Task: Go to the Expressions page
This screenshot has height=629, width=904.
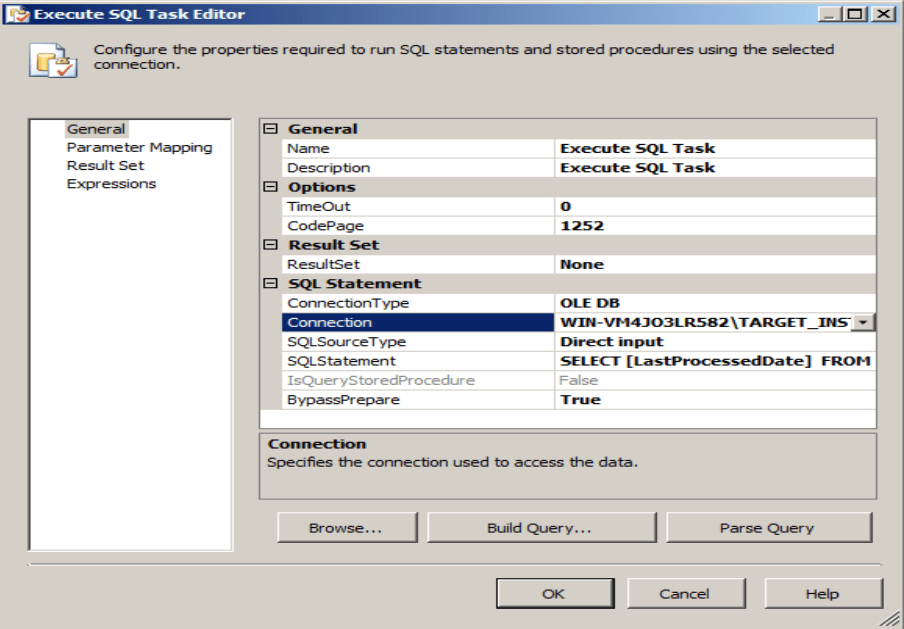Action: pos(111,184)
